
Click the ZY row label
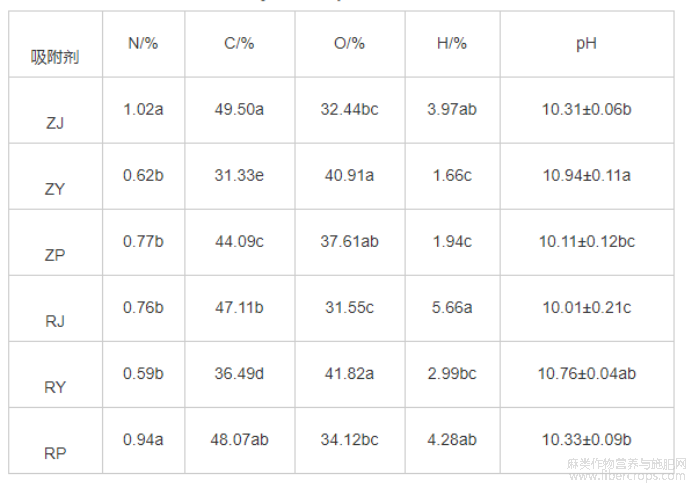pos(55,189)
